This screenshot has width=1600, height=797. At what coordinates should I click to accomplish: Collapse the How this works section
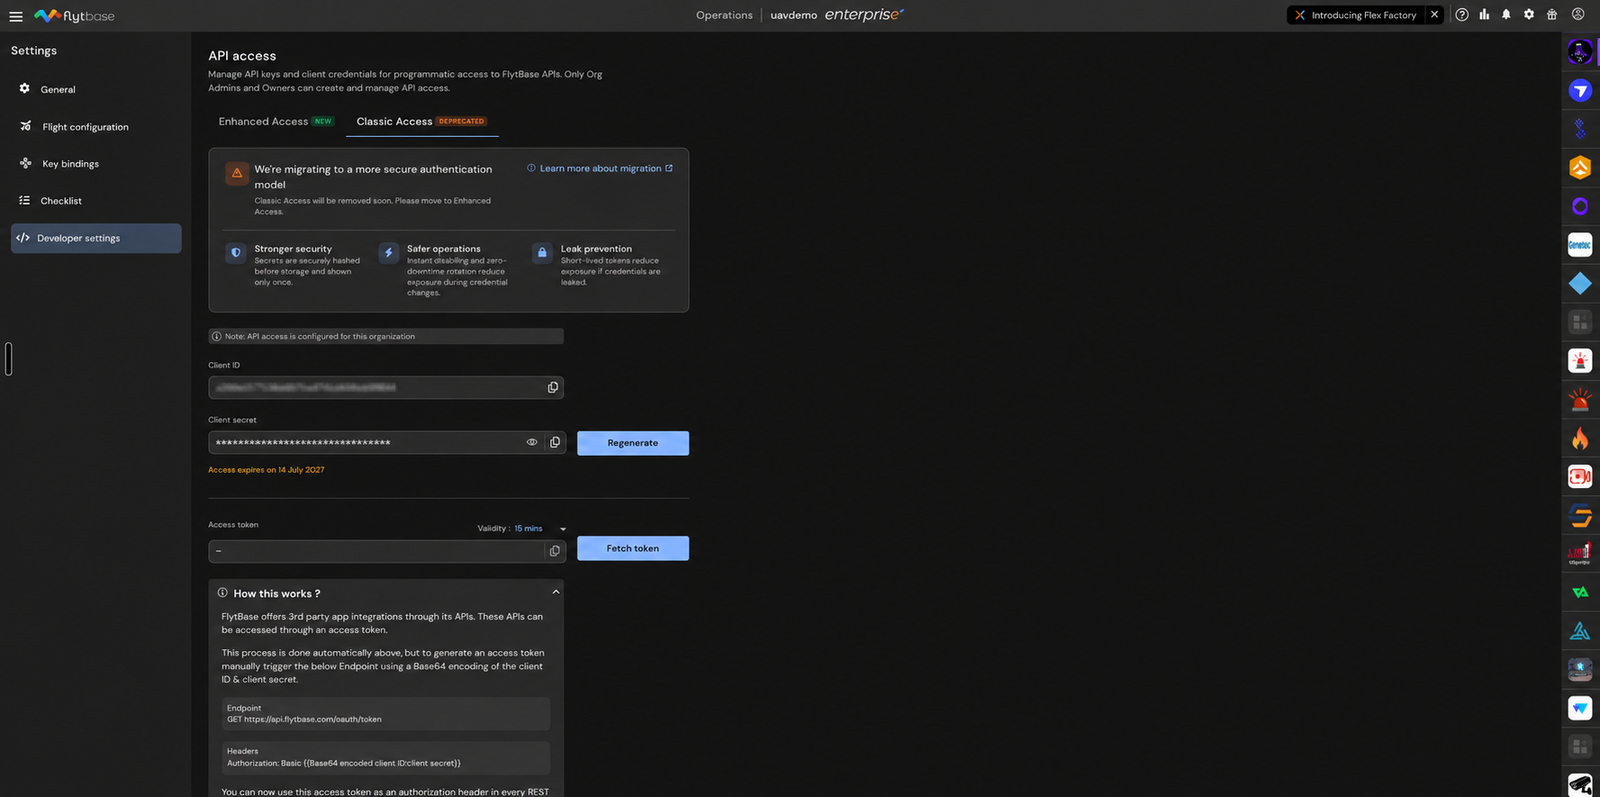(556, 593)
